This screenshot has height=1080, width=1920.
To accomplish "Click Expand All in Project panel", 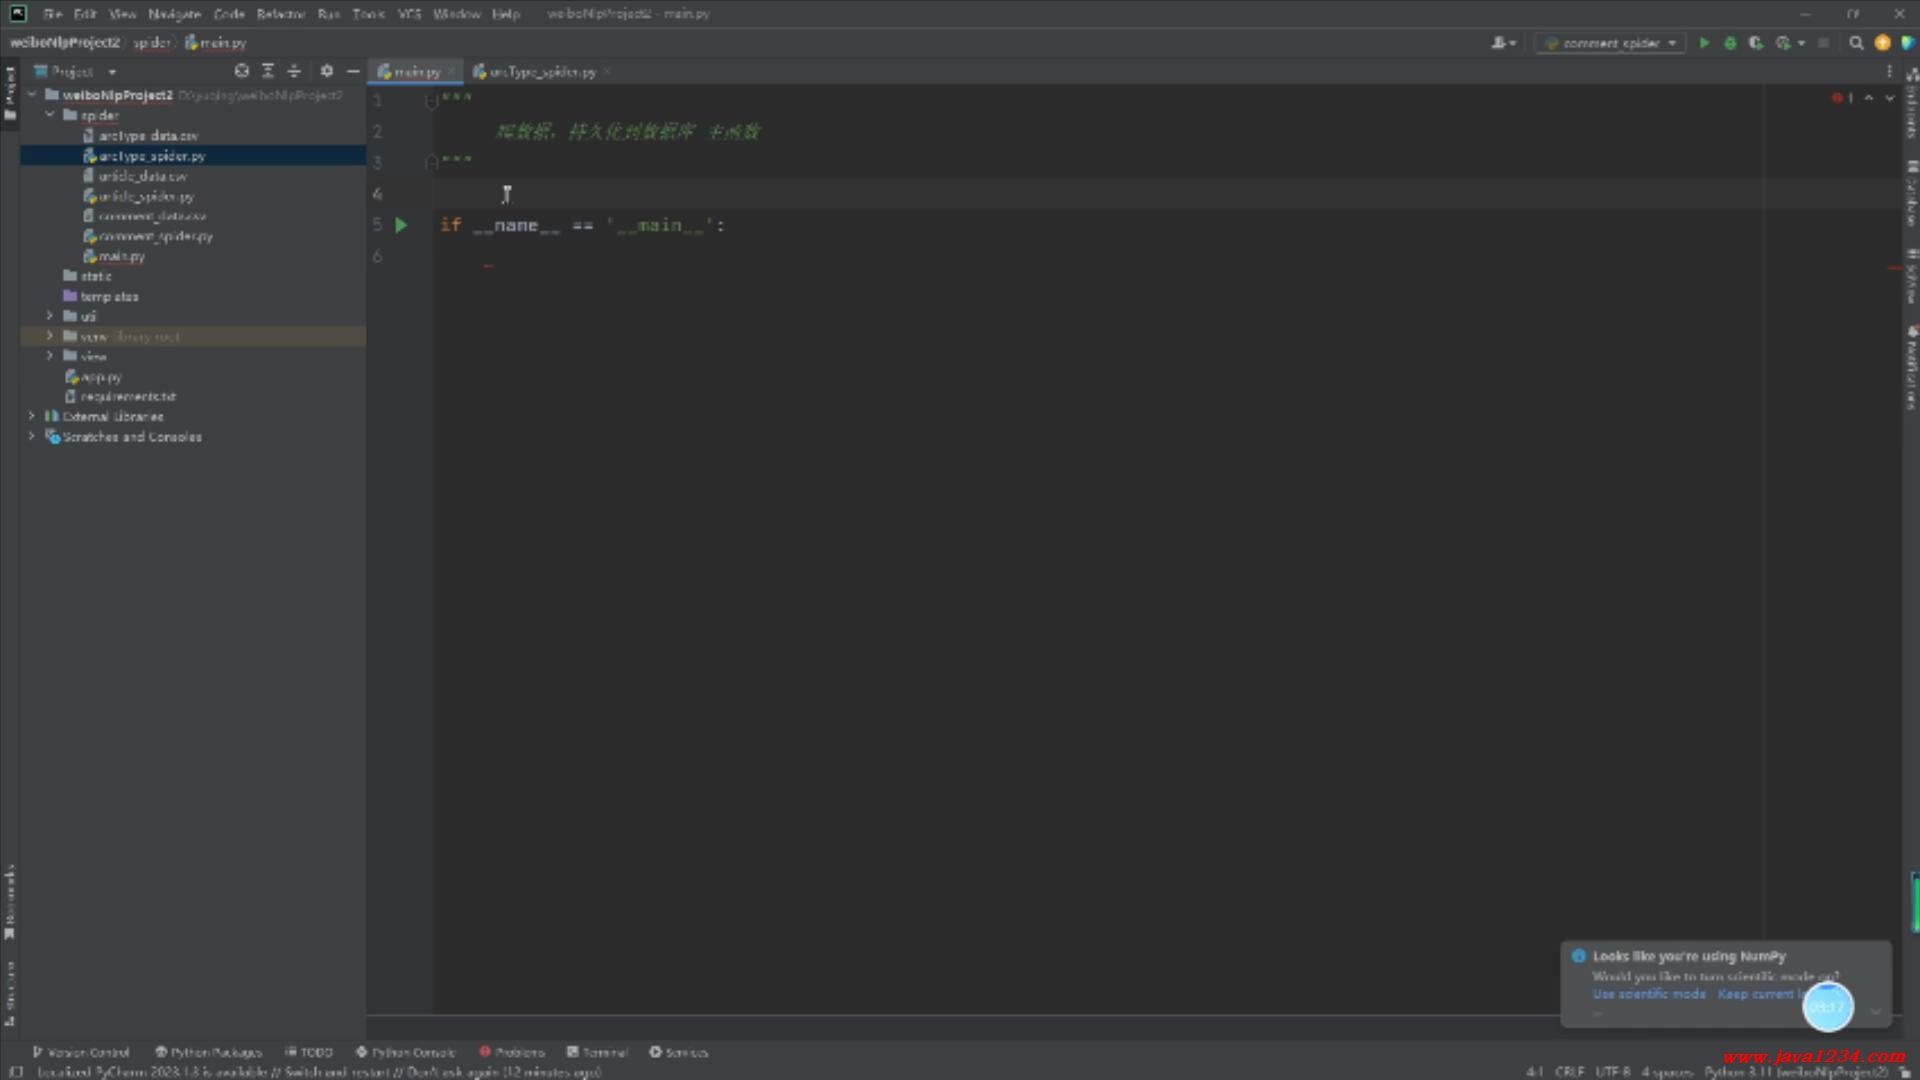I will click(x=268, y=71).
